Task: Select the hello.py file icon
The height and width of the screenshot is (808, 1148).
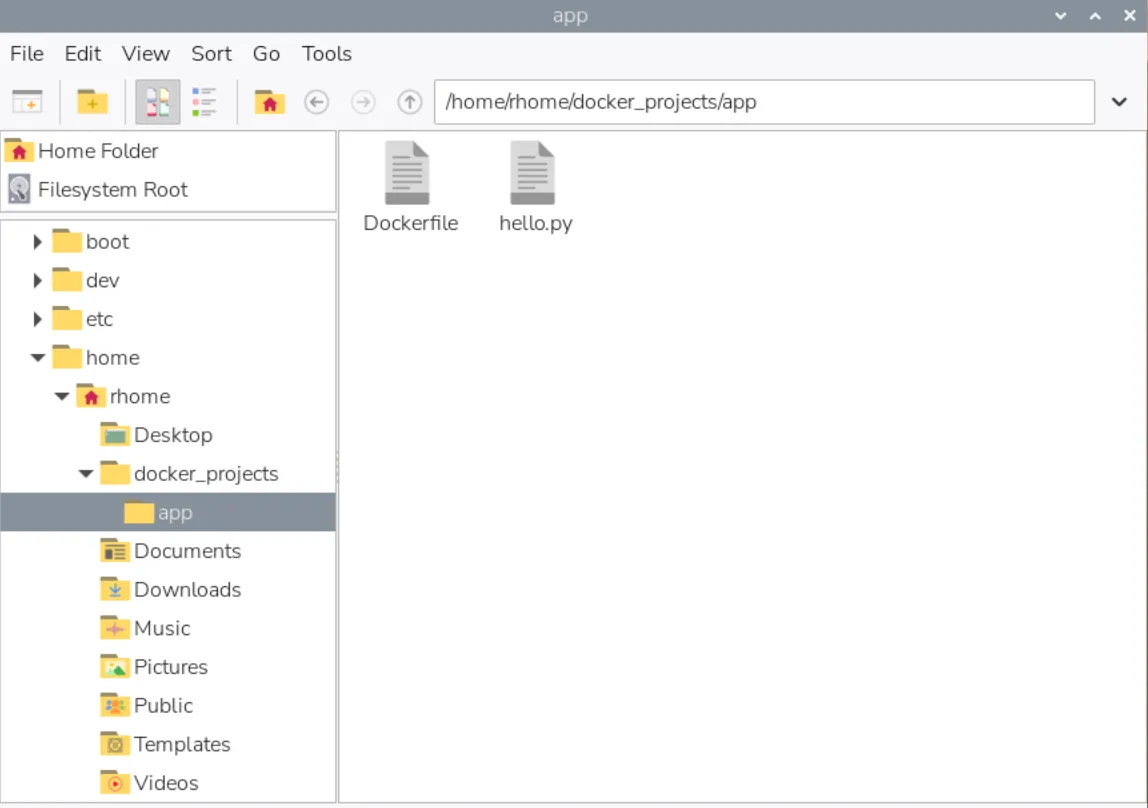Action: coord(532,173)
